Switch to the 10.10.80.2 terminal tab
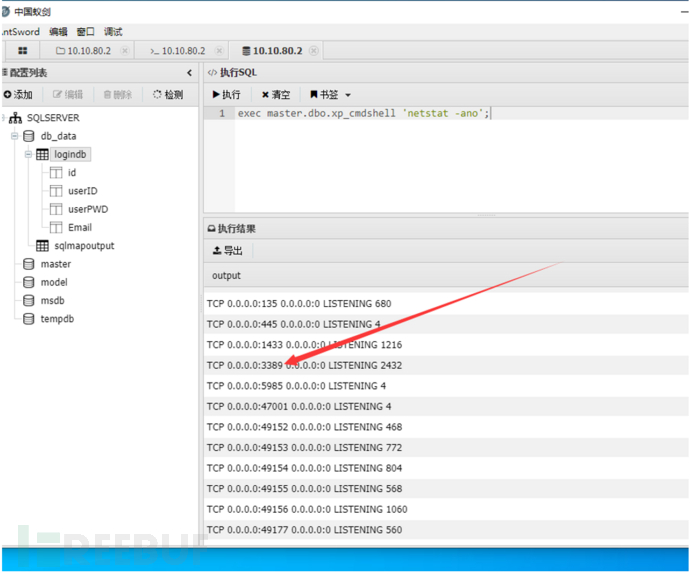Image resolution: width=690 pixels, height=574 pixels. 177,51
